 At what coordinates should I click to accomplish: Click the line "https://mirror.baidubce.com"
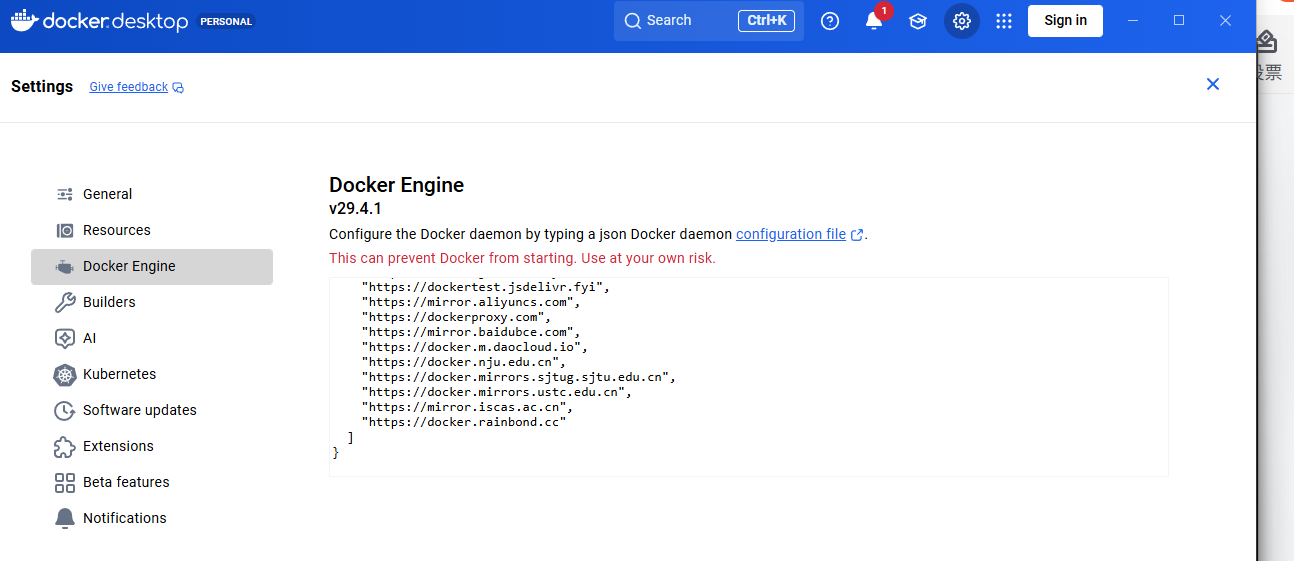pyautogui.click(x=470, y=332)
